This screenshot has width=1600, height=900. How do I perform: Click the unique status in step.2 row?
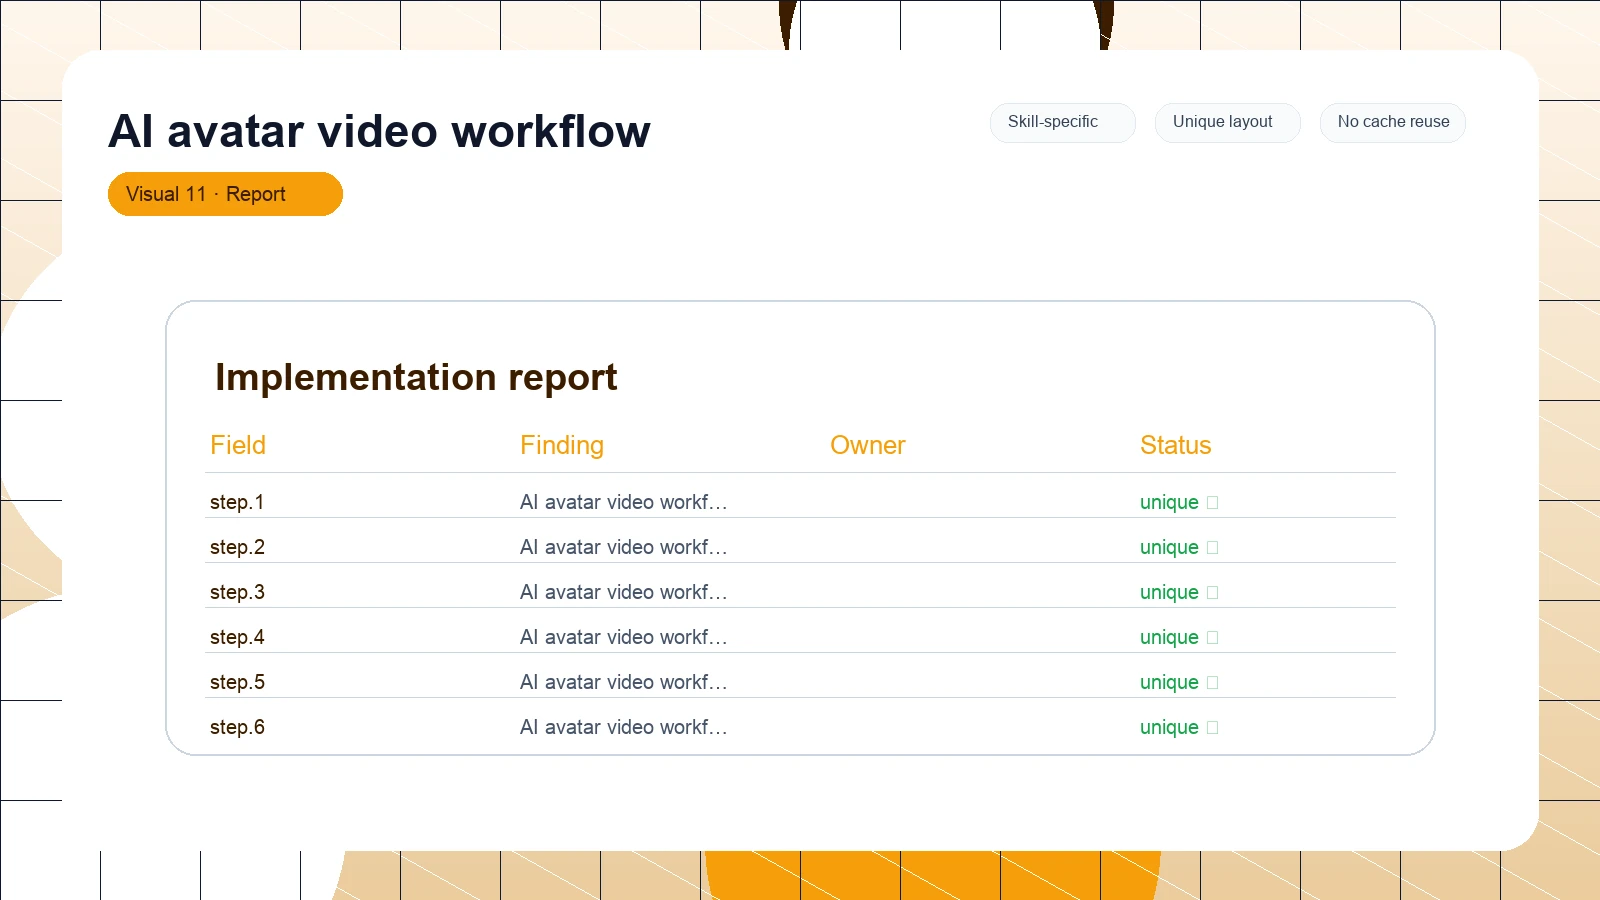[x=1179, y=547]
